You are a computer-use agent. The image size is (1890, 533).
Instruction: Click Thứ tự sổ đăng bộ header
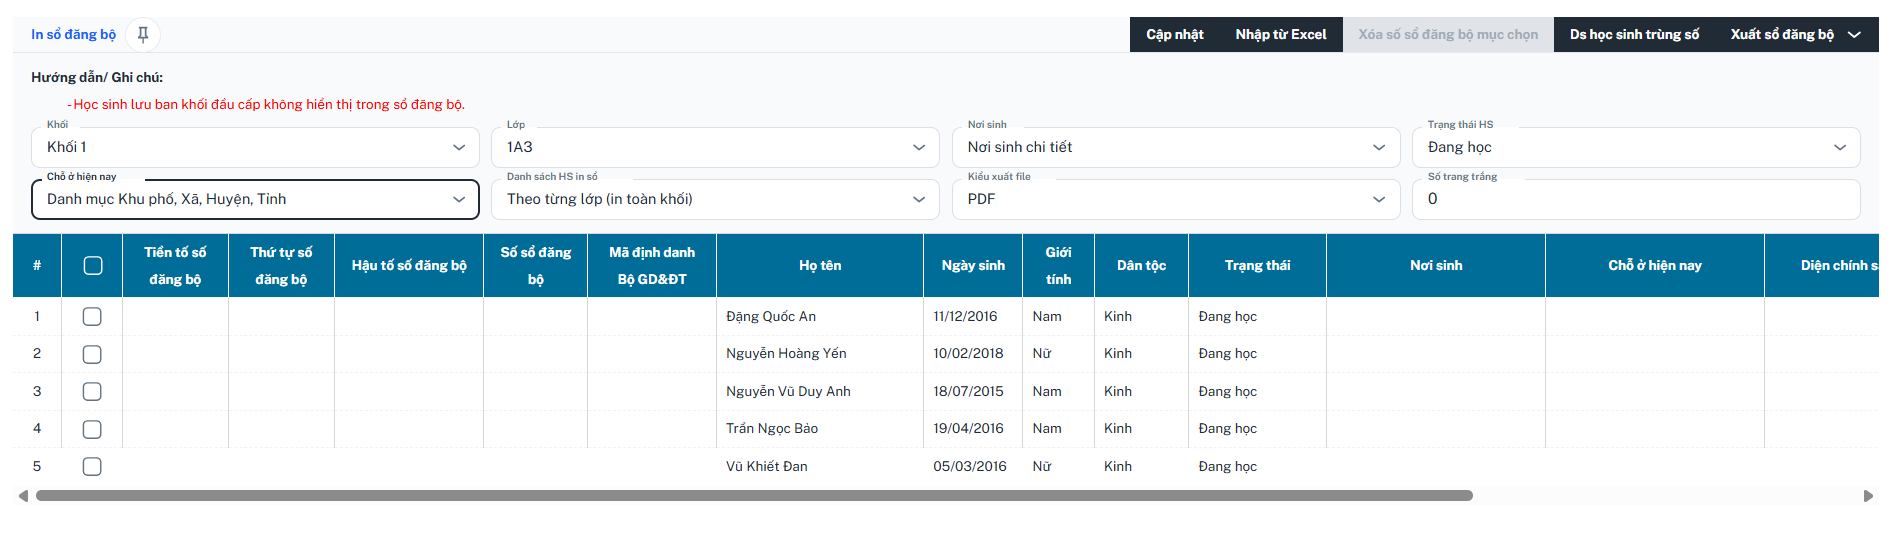(281, 266)
